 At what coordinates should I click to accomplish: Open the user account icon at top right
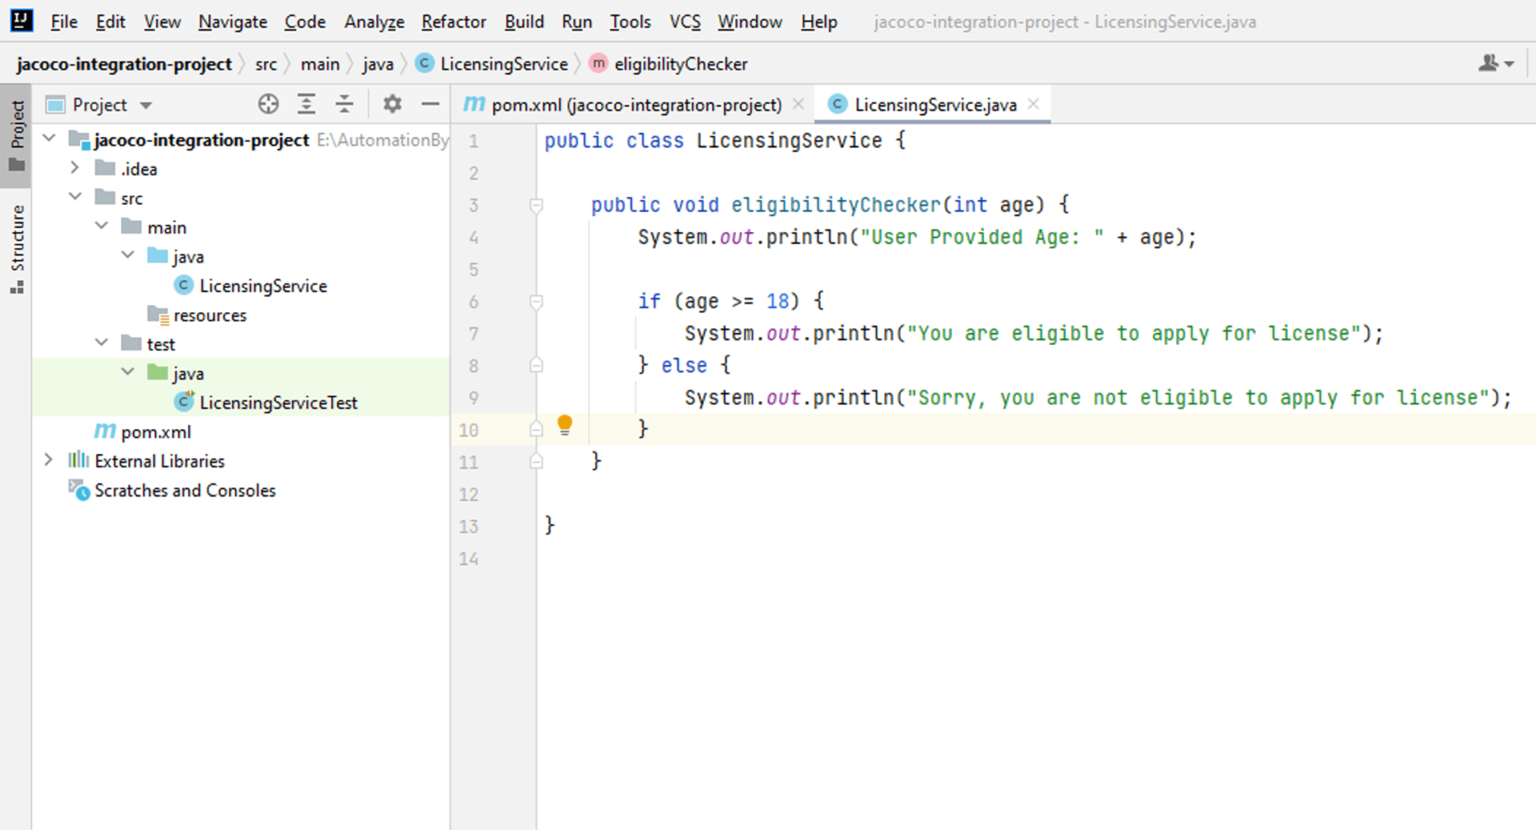click(1495, 64)
